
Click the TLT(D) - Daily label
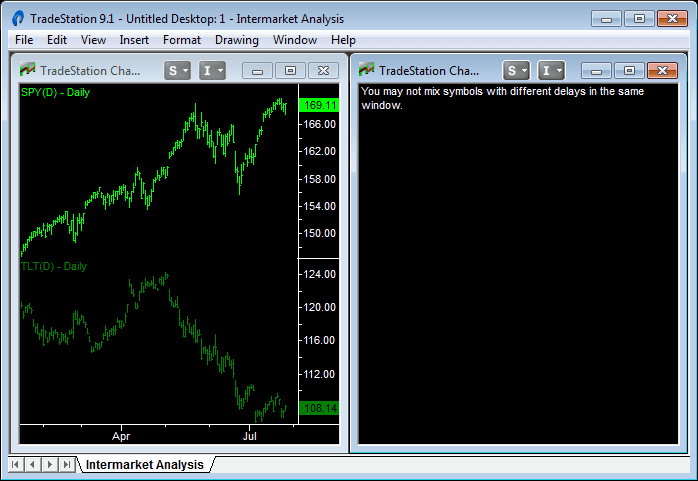pyautogui.click(x=54, y=267)
